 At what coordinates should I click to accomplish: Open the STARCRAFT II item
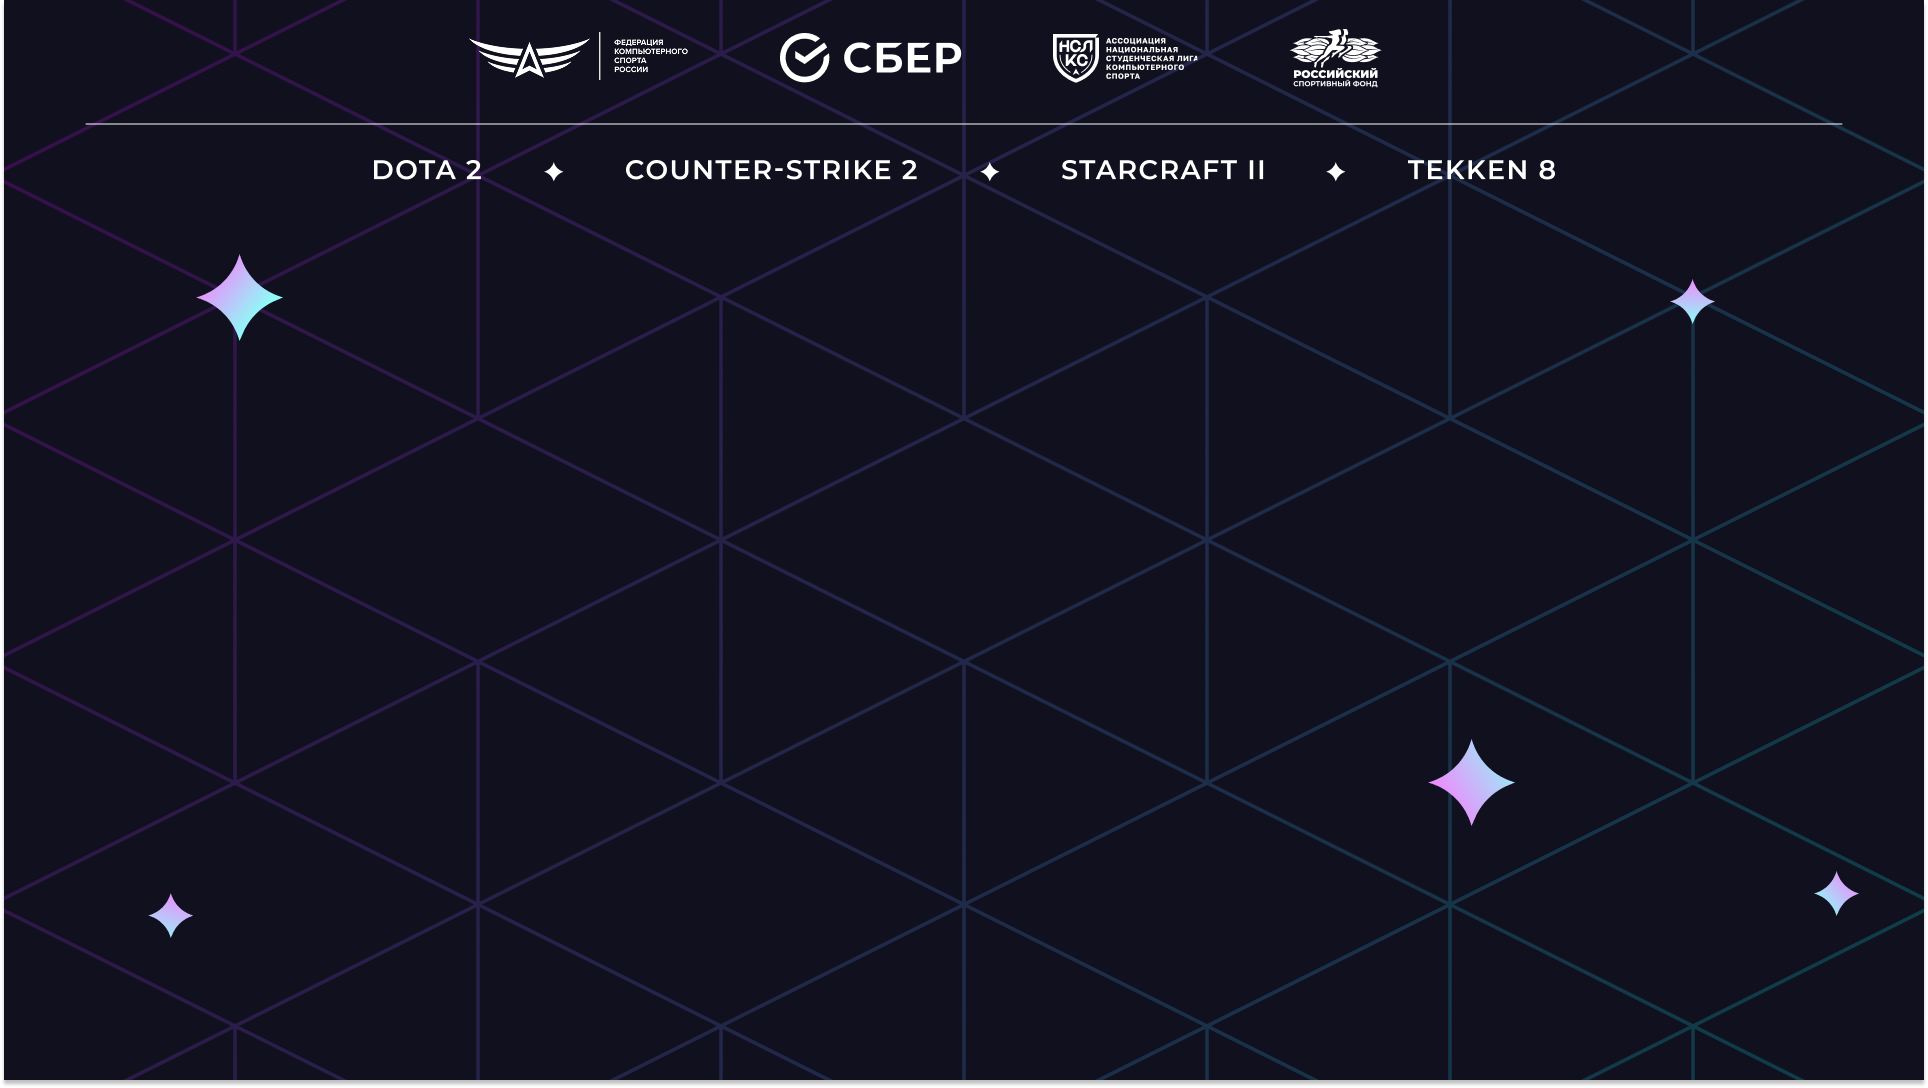1163,170
